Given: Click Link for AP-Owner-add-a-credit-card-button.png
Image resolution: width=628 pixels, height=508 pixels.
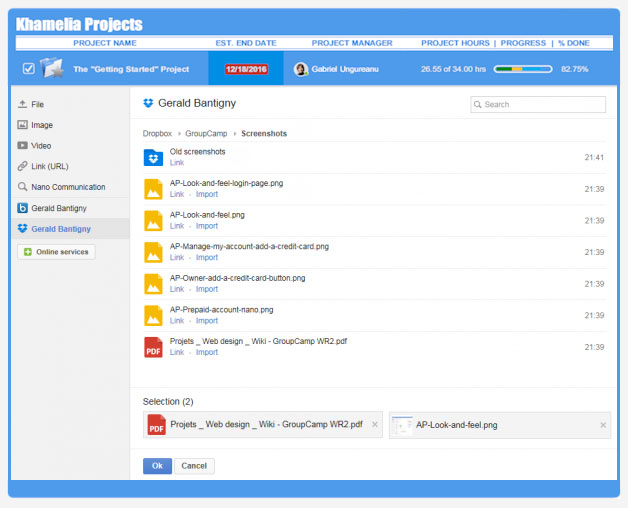Looking at the screenshot, I should pos(177,289).
